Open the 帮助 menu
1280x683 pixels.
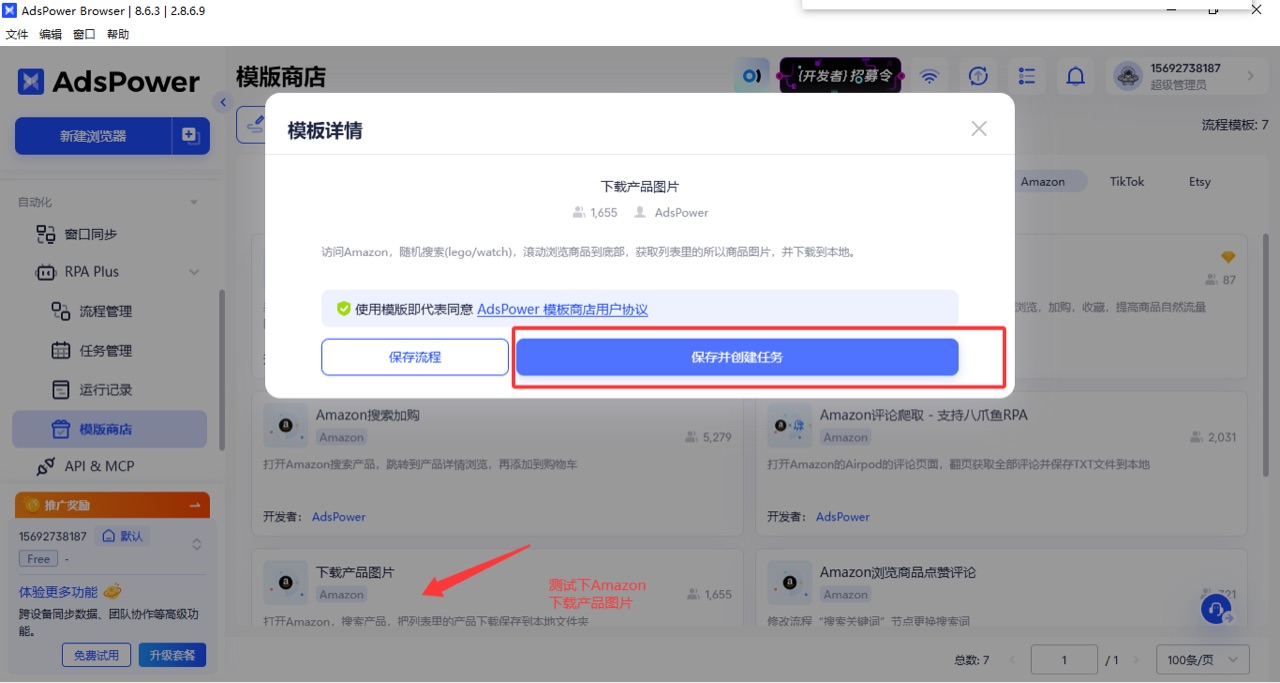[x=118, y=34]
